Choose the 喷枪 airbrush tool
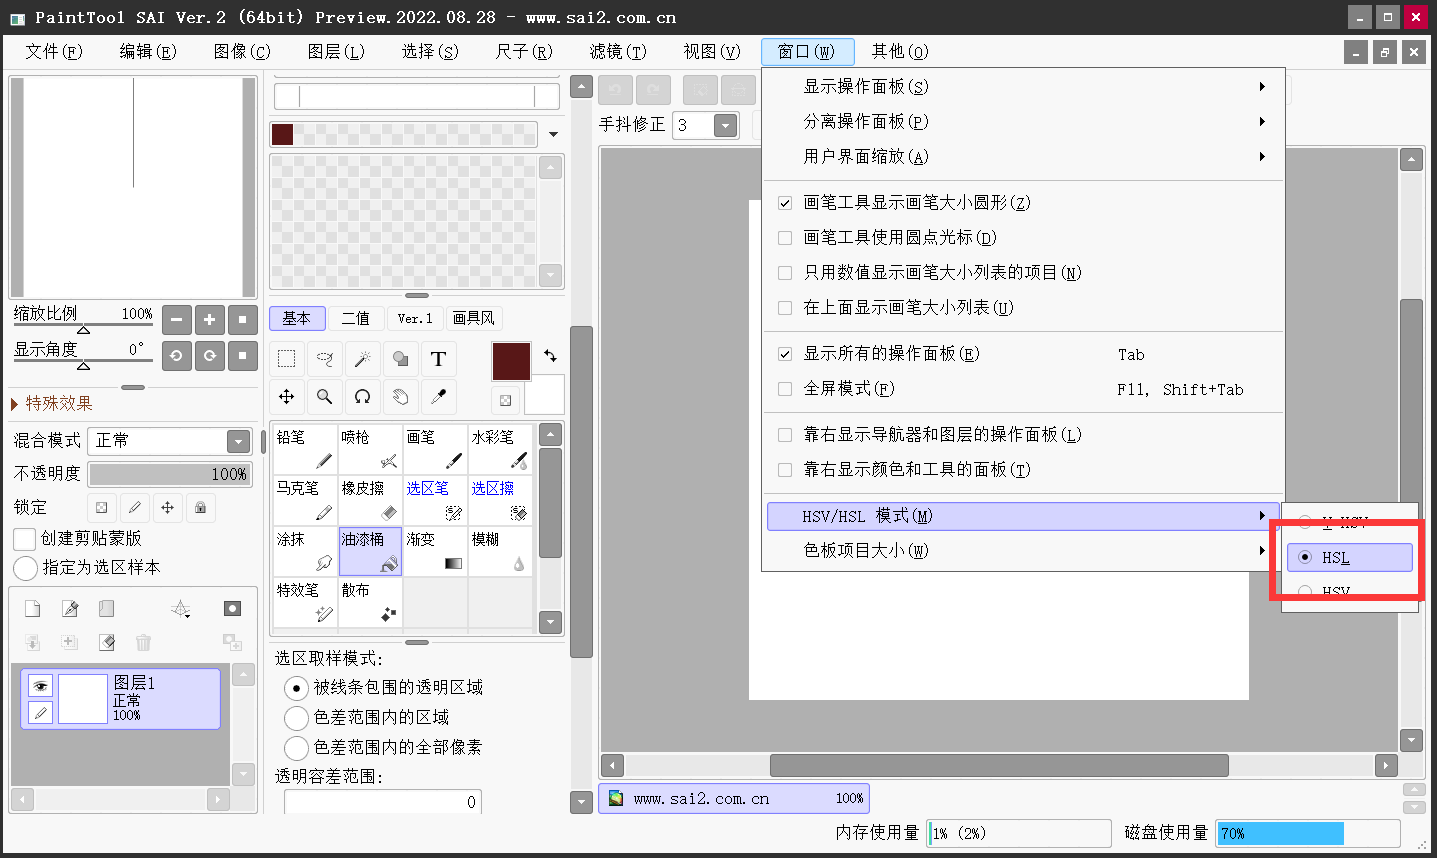 [x=370, y=448]
